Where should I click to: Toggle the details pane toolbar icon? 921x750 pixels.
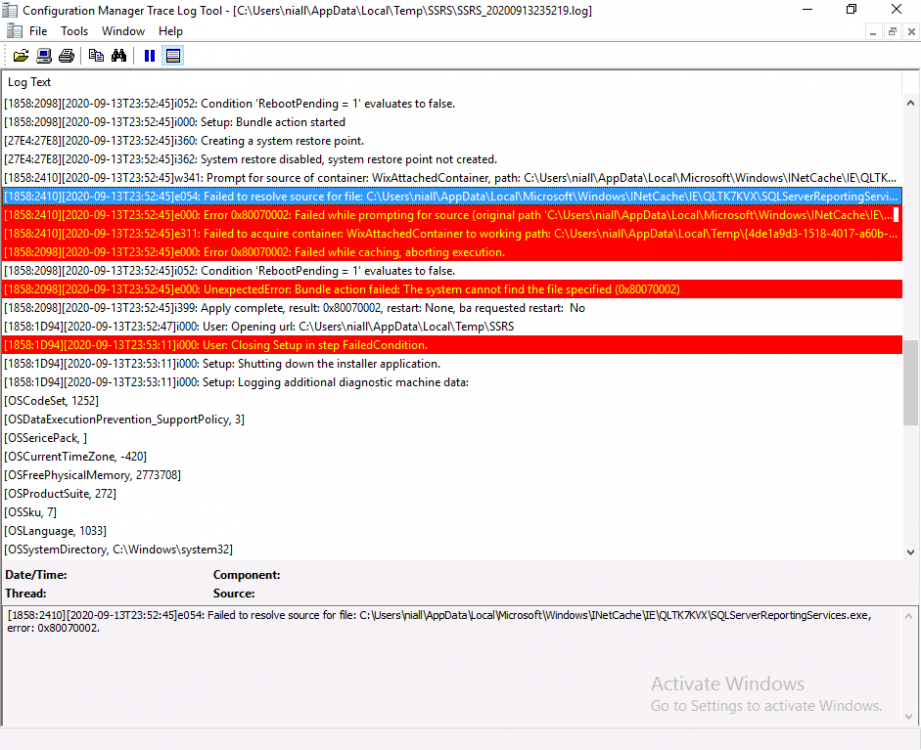(x=173, y=56)
